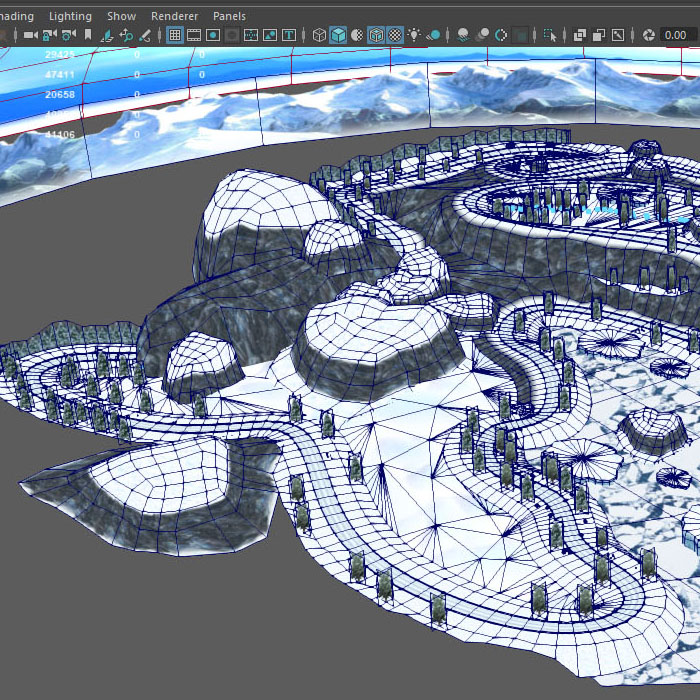Viewport: 700px width, 700px height.
Task: Open the Lighting menu
Action: 70,16
